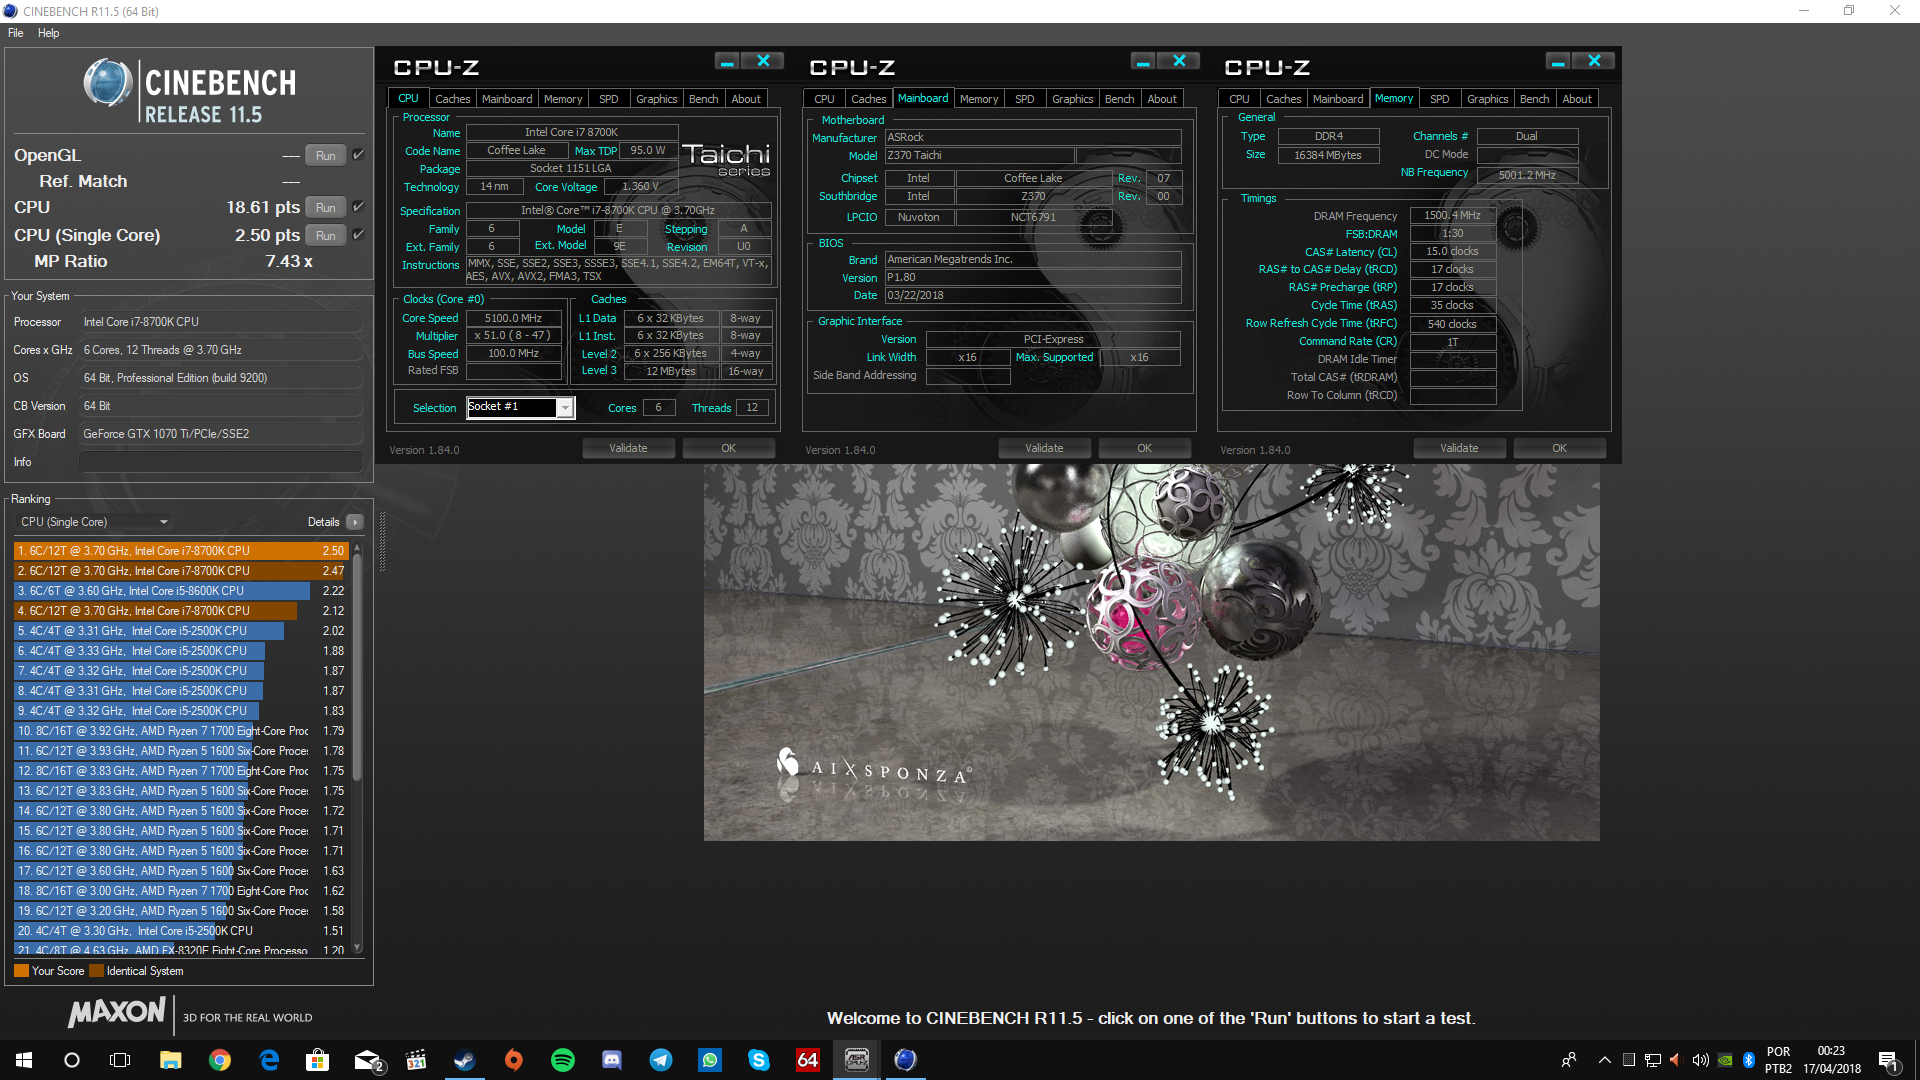Open Bluetooth tray icon

click(x=1749, y=1060)
